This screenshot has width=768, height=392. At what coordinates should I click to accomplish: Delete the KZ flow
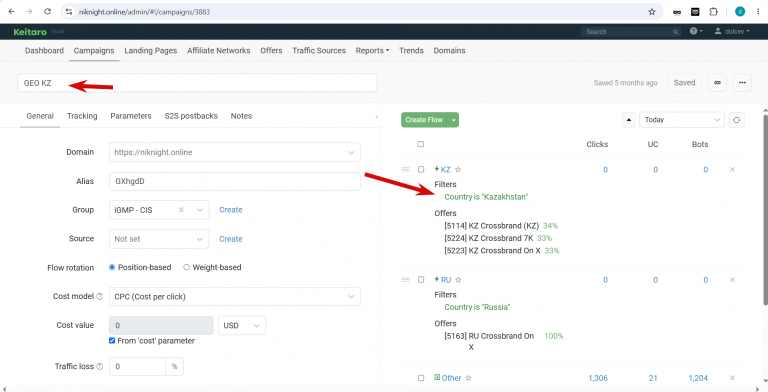coord(732,170)
